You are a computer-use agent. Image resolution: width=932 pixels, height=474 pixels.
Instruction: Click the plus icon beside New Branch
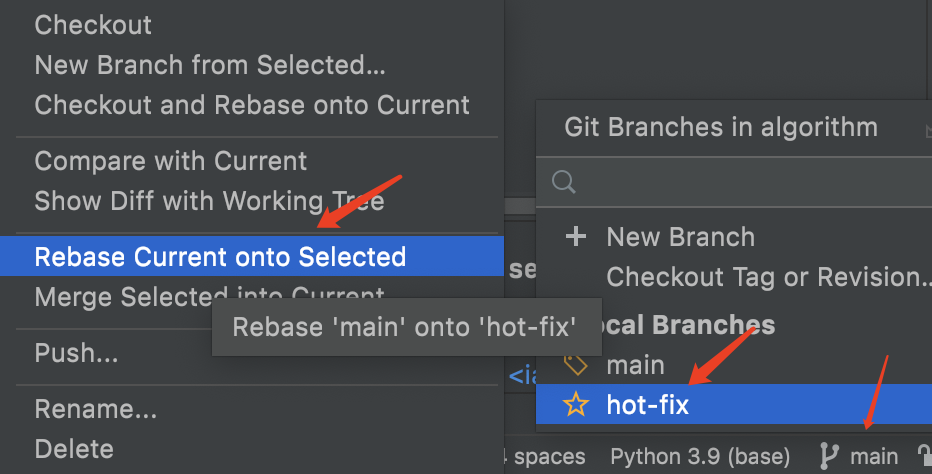pyautogui.click(x=576, y=237)
